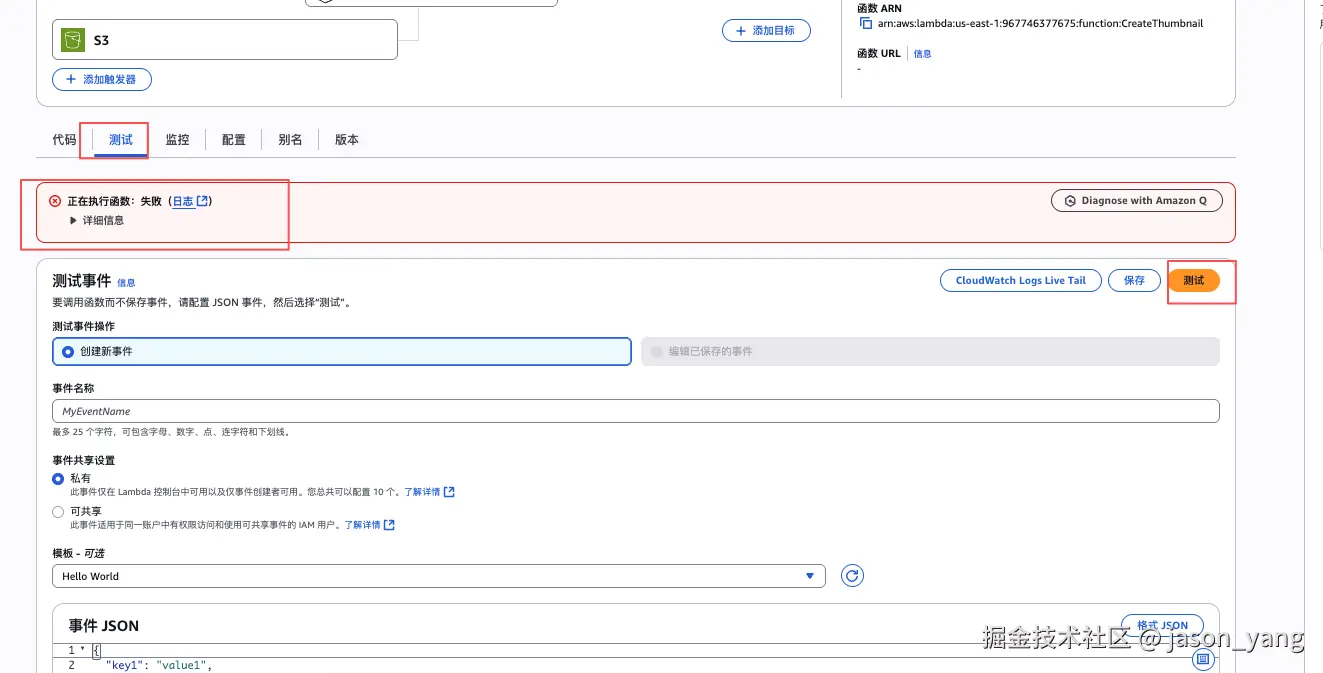This screenshot has height=673, width=1323.
Task: Open the Hello World template dropdown
Action: pos(438,576)
